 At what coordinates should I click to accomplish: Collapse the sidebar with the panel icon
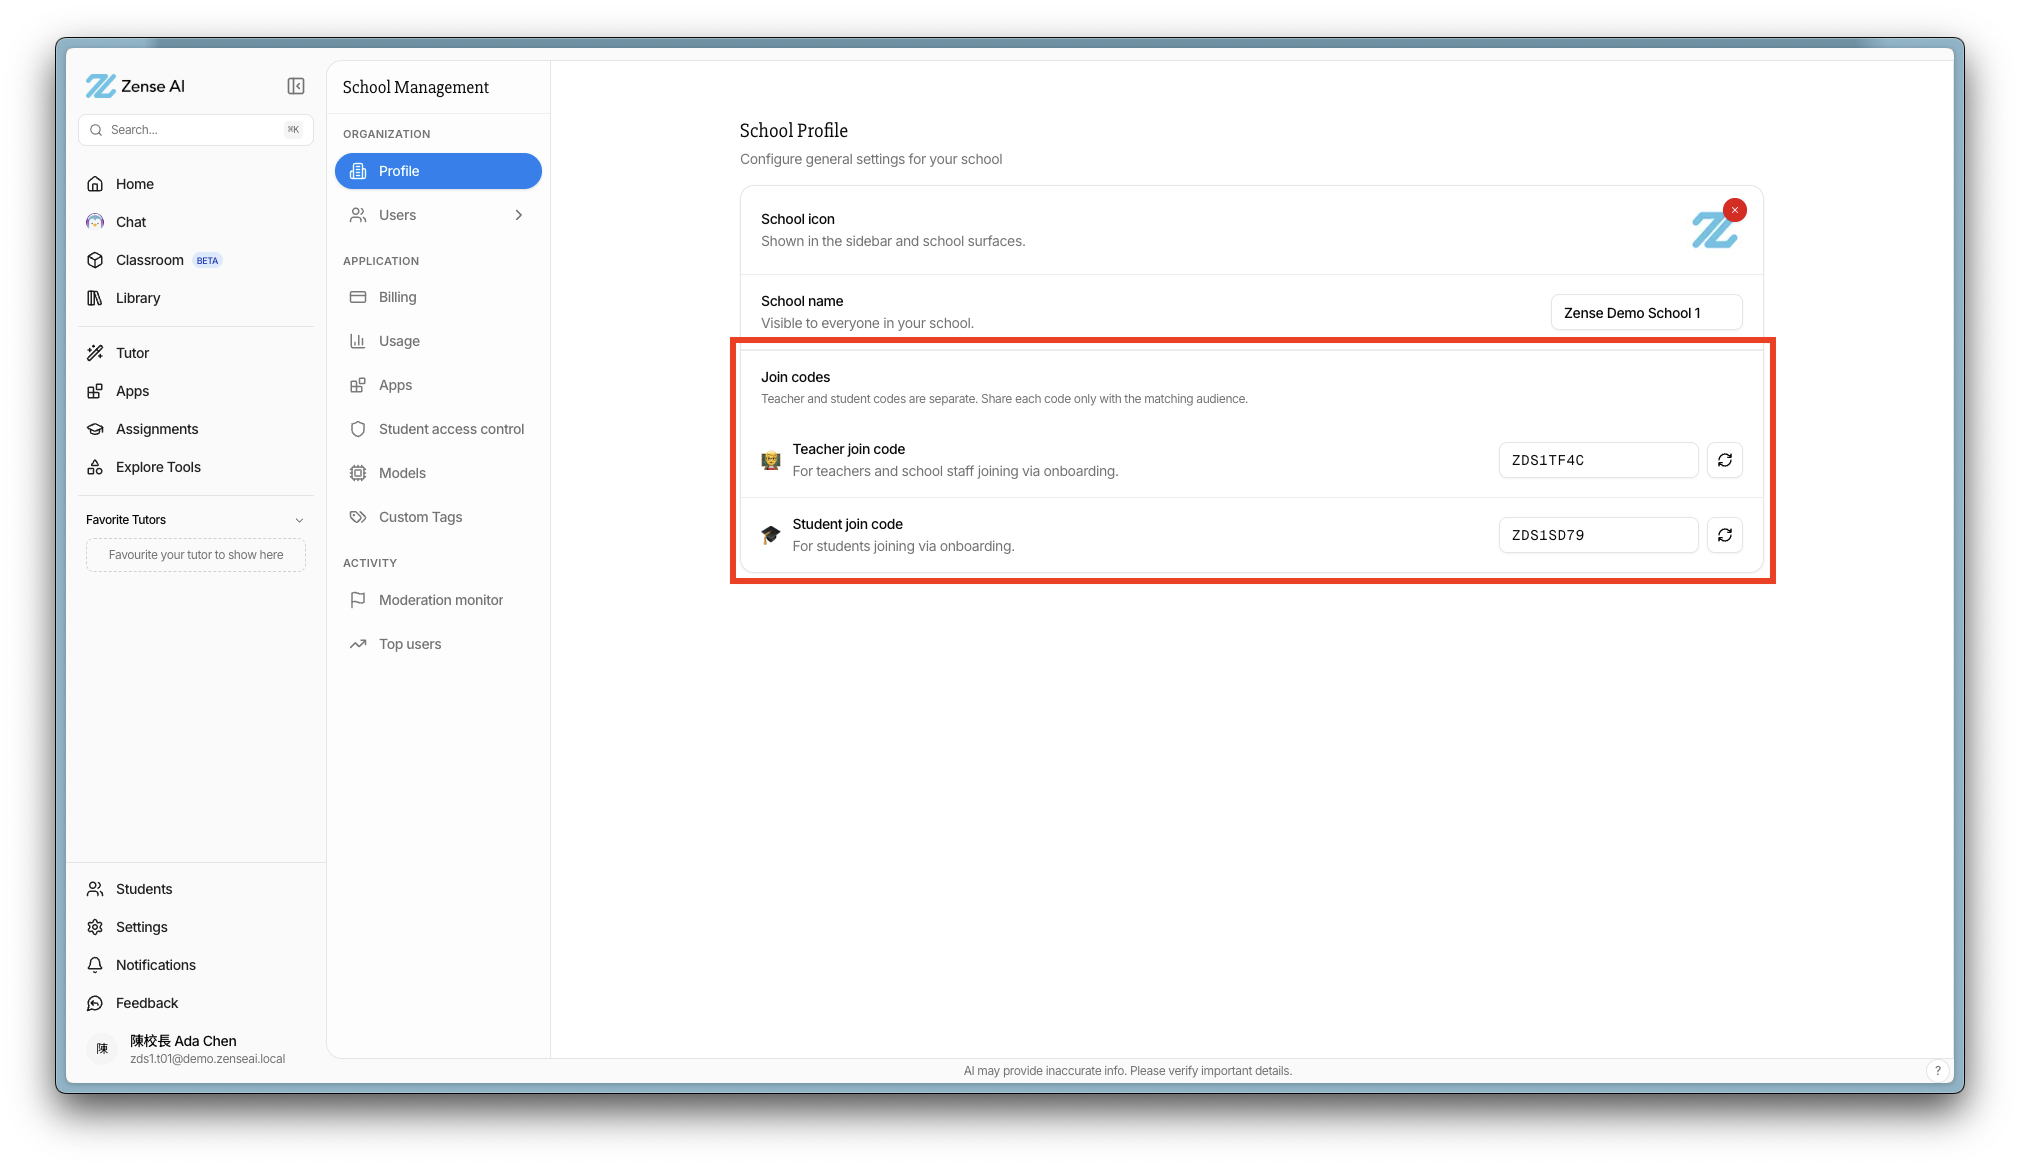[296, 86]
